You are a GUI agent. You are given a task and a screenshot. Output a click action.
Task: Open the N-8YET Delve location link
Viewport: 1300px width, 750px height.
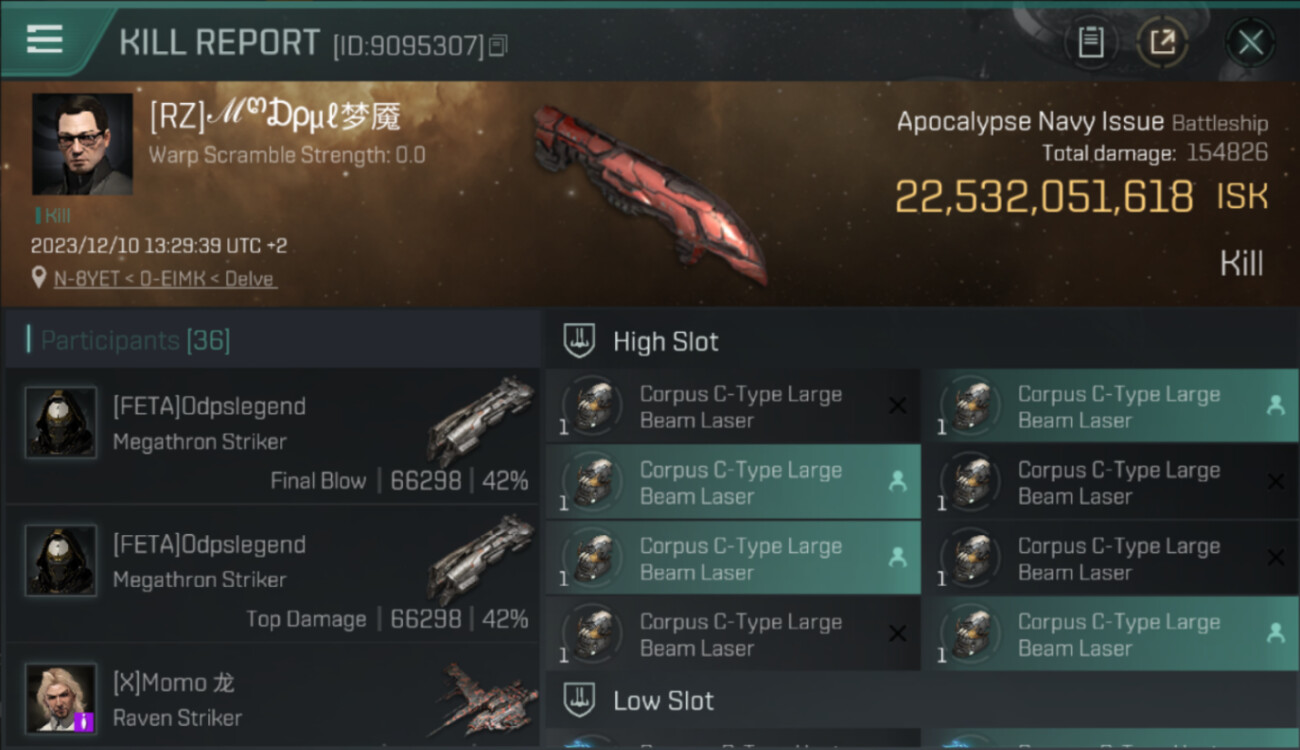[x=165, y=279]
